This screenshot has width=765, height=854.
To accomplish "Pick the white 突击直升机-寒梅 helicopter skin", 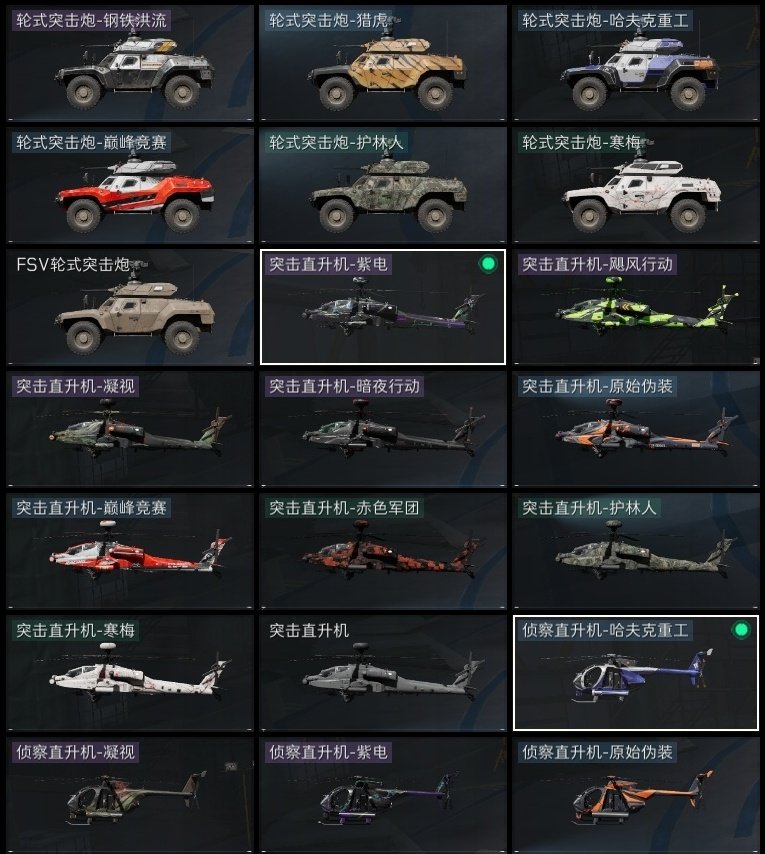I will coord(130,673).
